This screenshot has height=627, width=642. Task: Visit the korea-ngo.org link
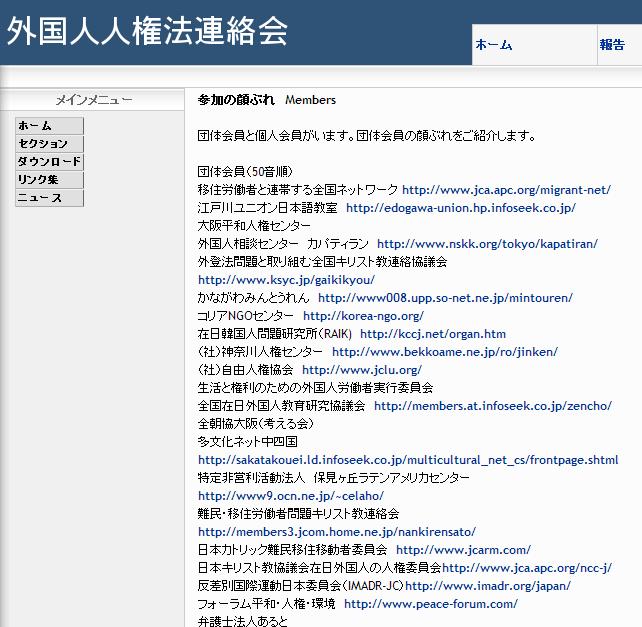[x=364, y=316]
